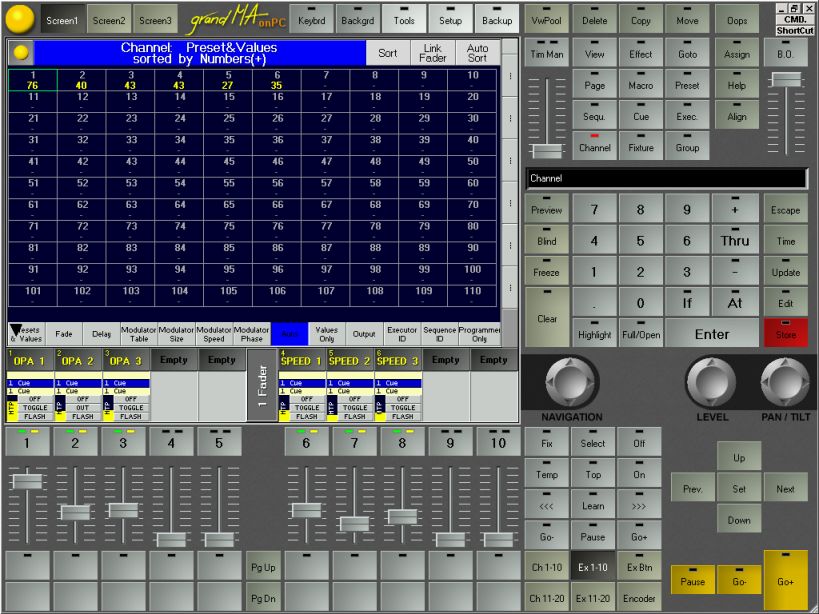The image size is (819, 614).
Task: Open channel sheet options via small yellow ball
Action: click(x=21, y=52)
